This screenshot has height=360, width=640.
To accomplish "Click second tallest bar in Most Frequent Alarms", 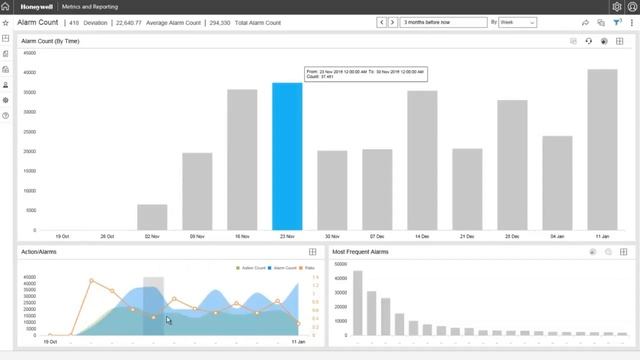I will tap(371, 313).
